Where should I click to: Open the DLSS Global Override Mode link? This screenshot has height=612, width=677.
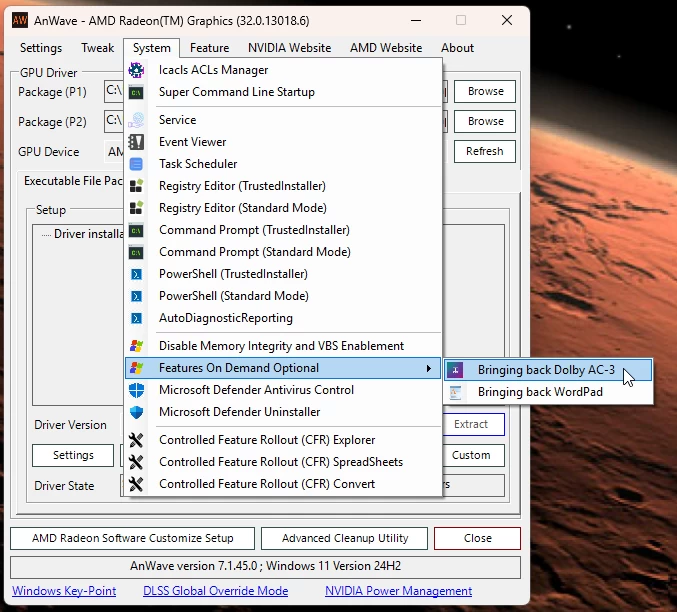[215, 591]
